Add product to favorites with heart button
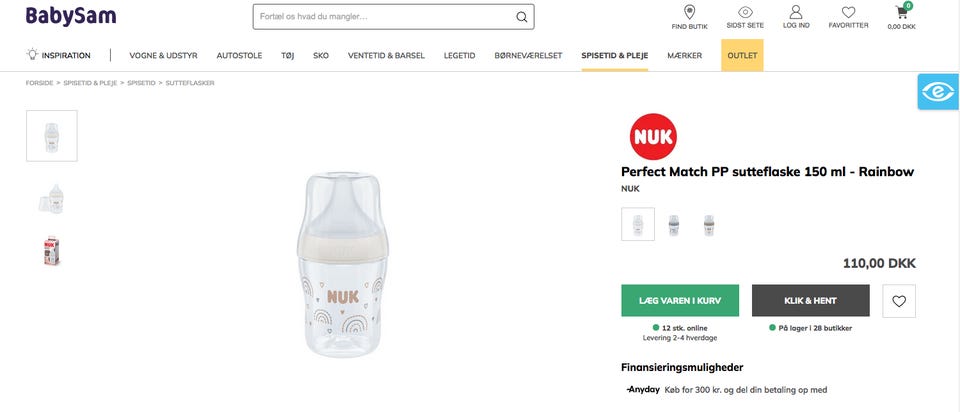The height and width of the screenshot is (412, 960). [899, 301]
